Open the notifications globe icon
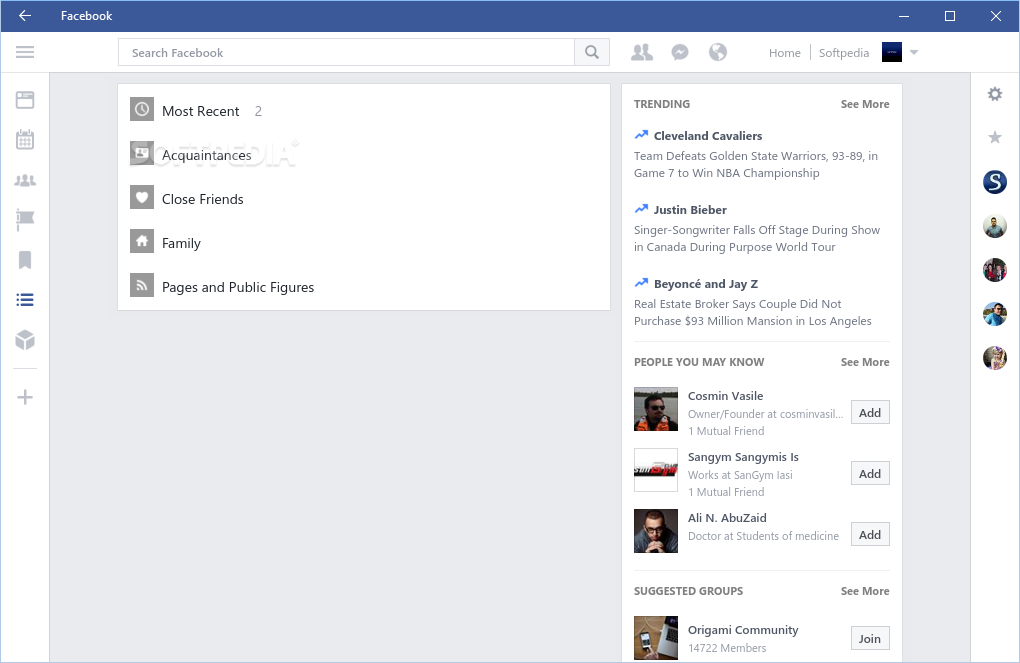 (718, 52)
